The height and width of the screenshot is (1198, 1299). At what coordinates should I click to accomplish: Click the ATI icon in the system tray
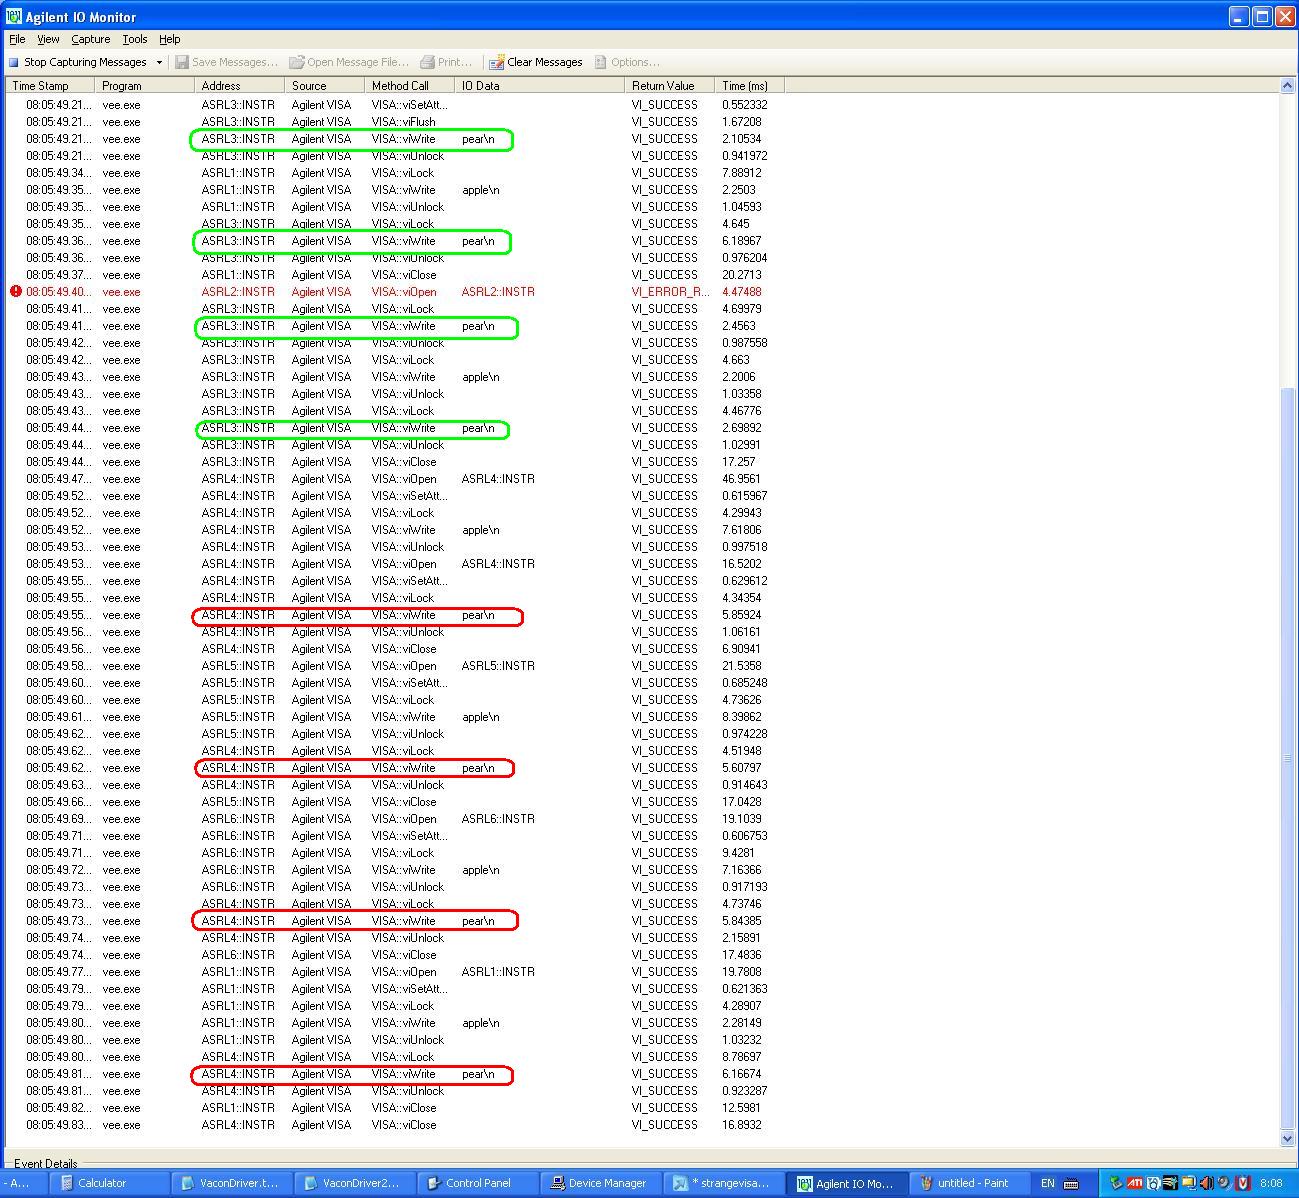[1134, 1183]
